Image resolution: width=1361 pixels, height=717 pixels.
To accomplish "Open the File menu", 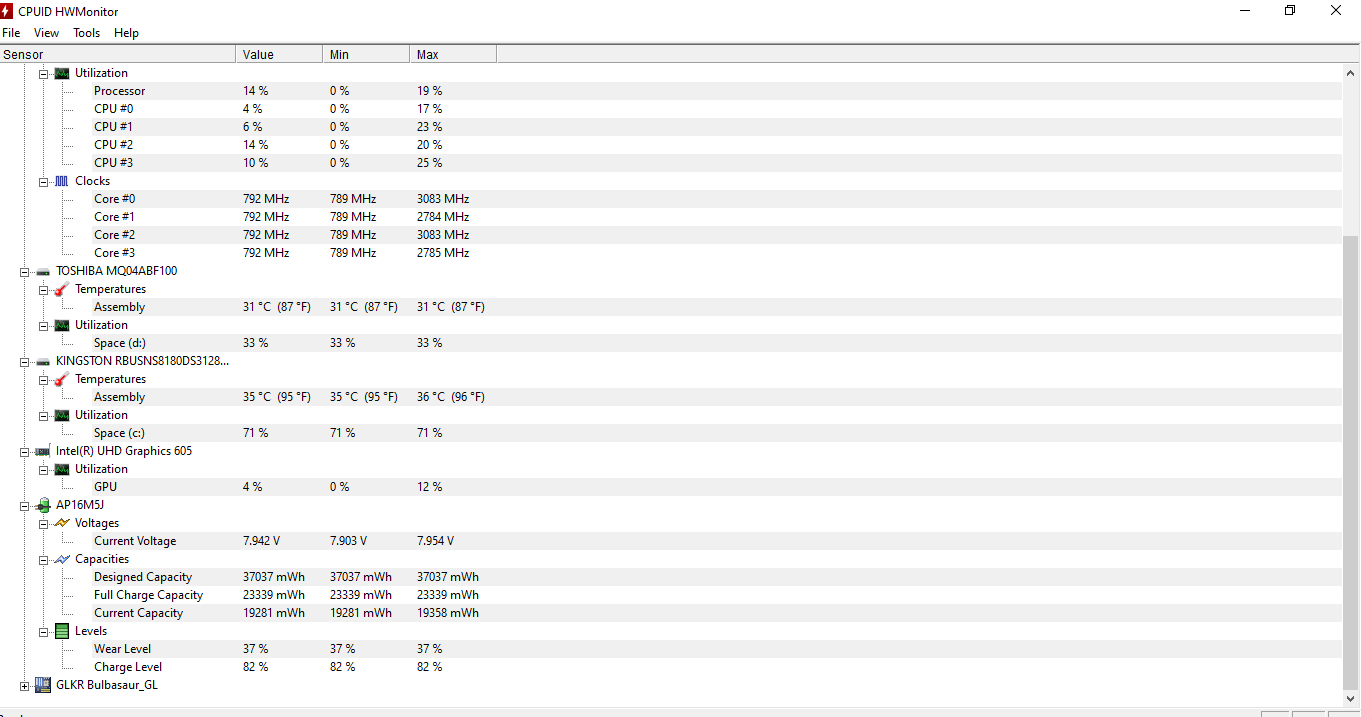I will (x=11, y=33).
